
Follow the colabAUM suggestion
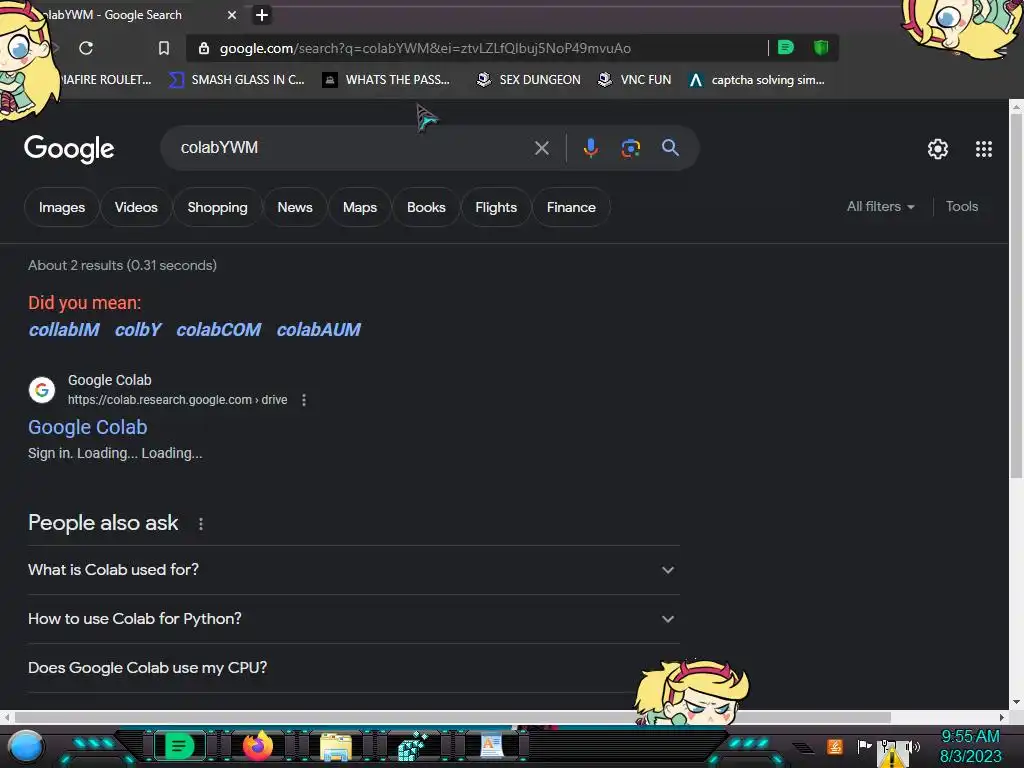(318, 330)
